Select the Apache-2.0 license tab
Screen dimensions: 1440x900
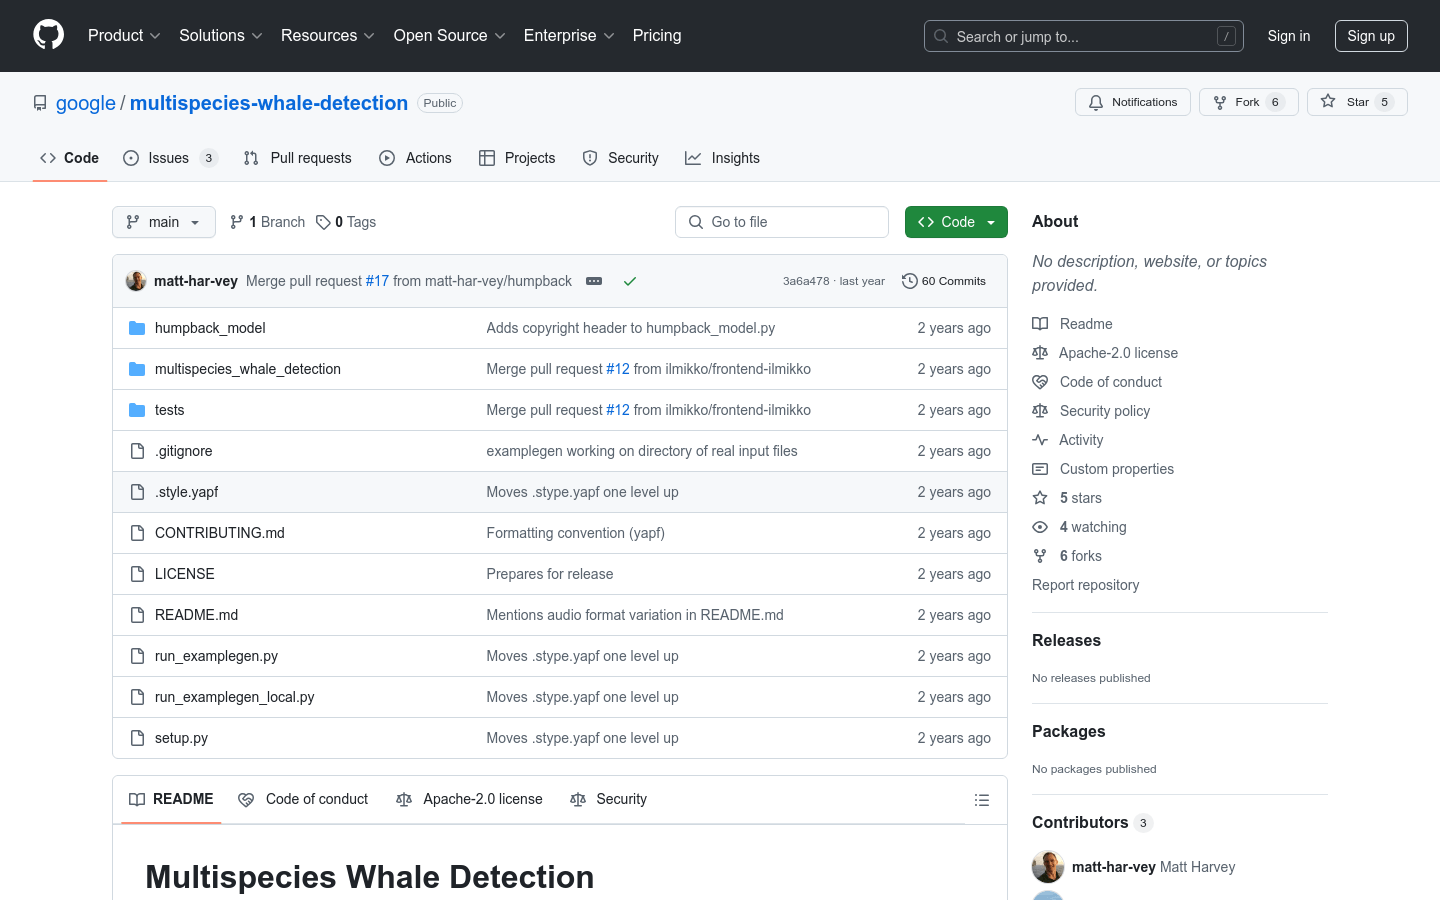[x=469, y=799]
